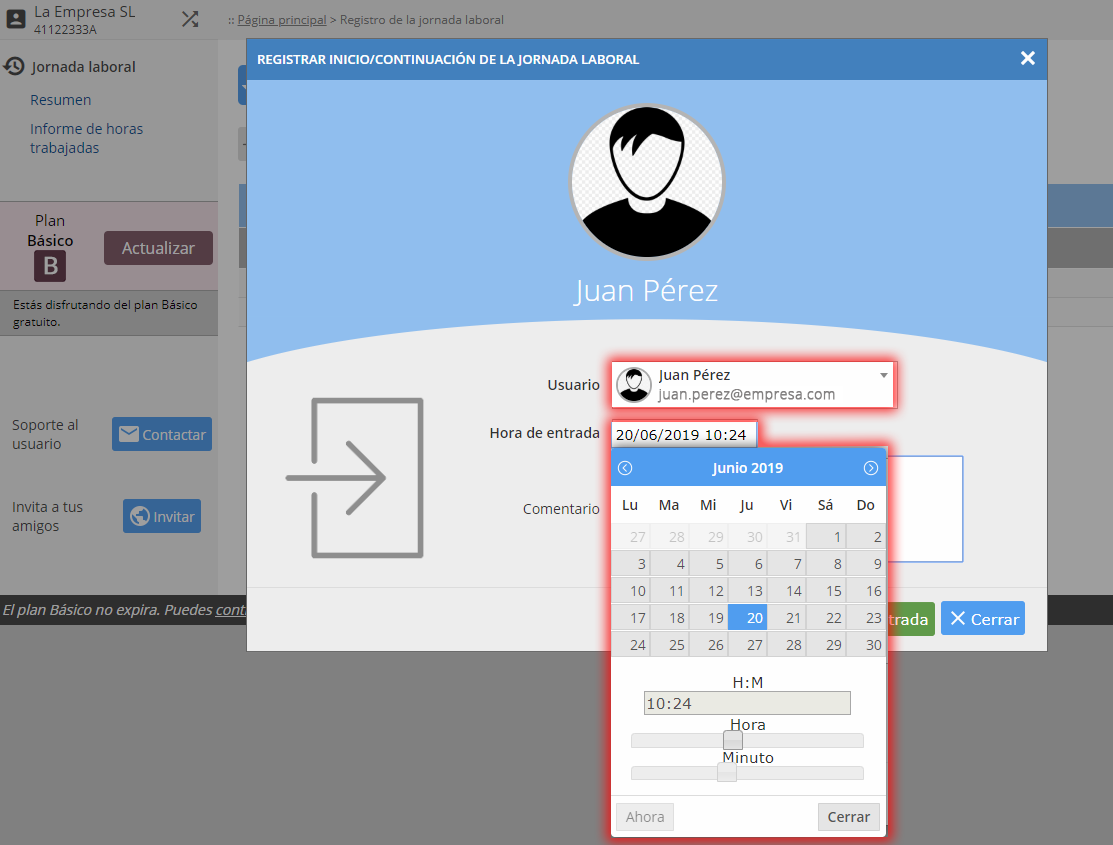This screenshot has height=845, width=1113.
Task: Select day 7 in the calendar
Action: (786, 564)
